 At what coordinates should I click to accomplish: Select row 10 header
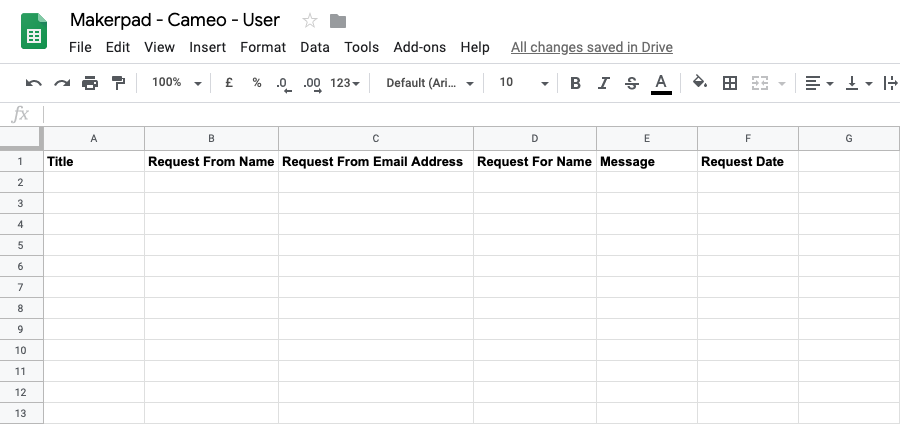click(21, 350)
